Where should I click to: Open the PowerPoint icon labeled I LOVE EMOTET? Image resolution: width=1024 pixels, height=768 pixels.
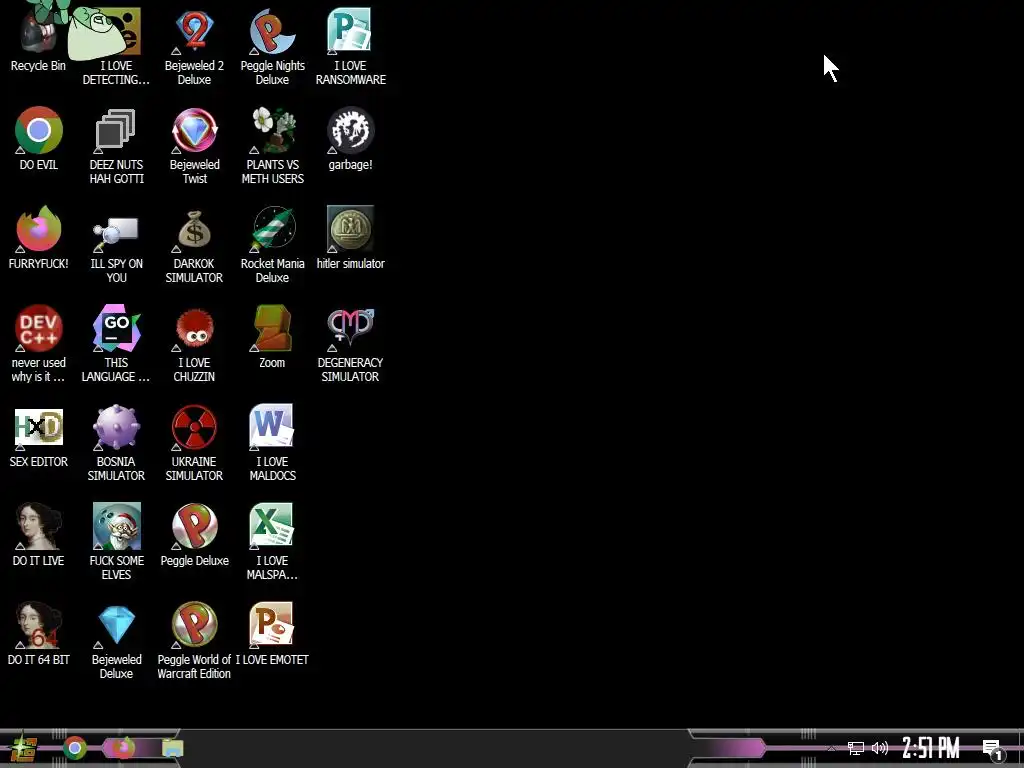272,625
